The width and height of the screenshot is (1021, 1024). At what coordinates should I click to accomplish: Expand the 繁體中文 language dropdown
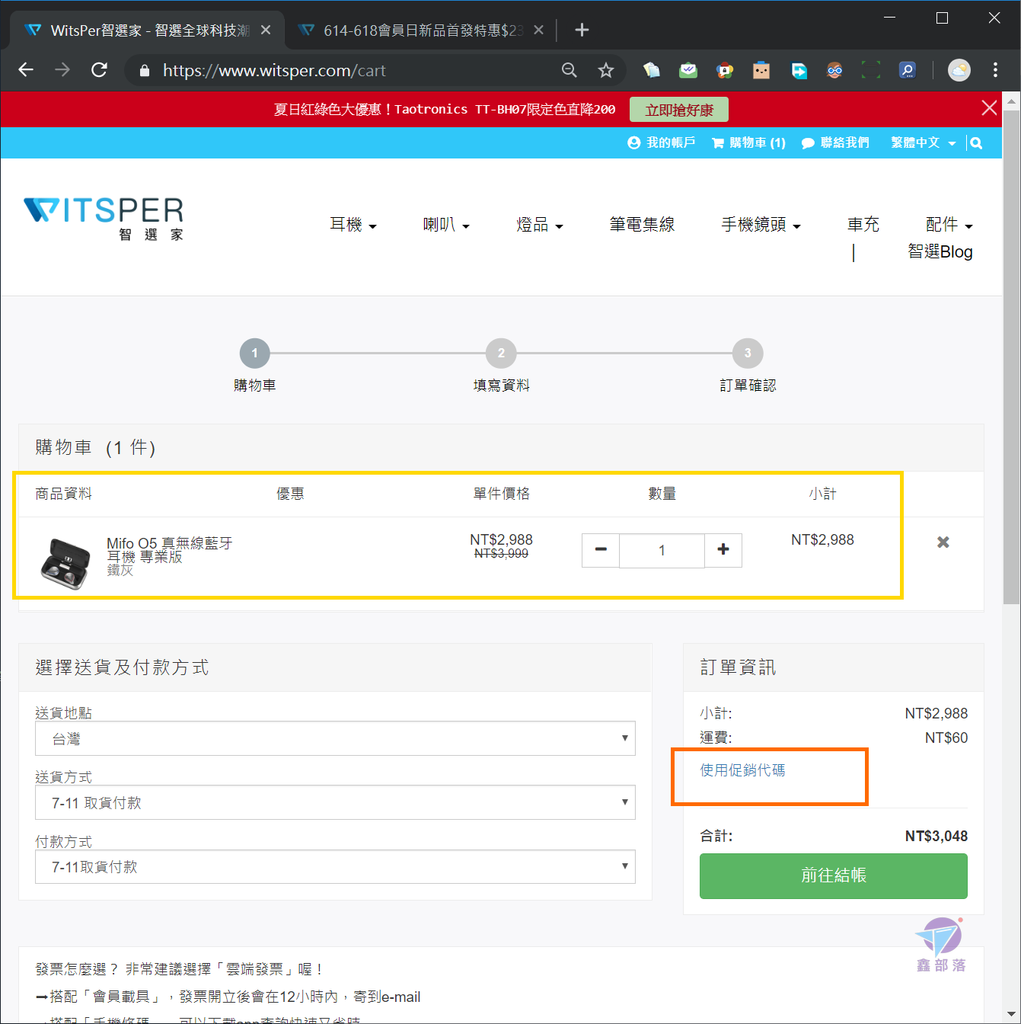(x=923, y=142)
